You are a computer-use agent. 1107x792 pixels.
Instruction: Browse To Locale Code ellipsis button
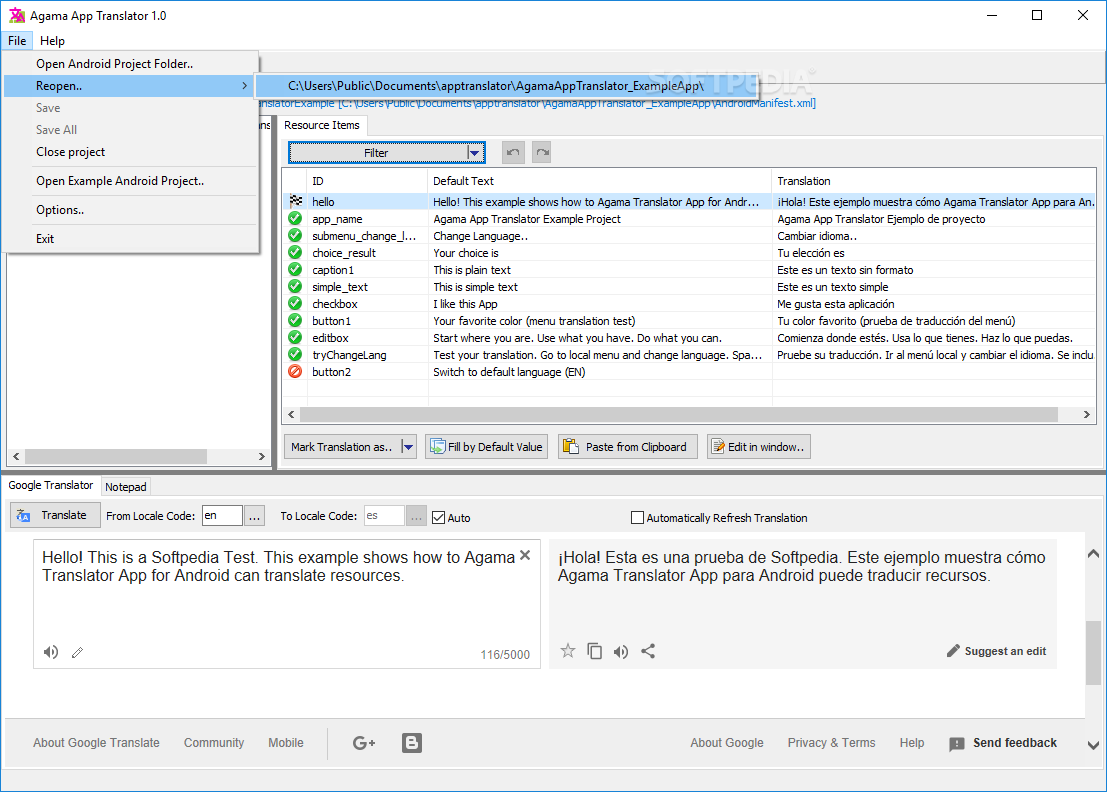click(417, 517)
